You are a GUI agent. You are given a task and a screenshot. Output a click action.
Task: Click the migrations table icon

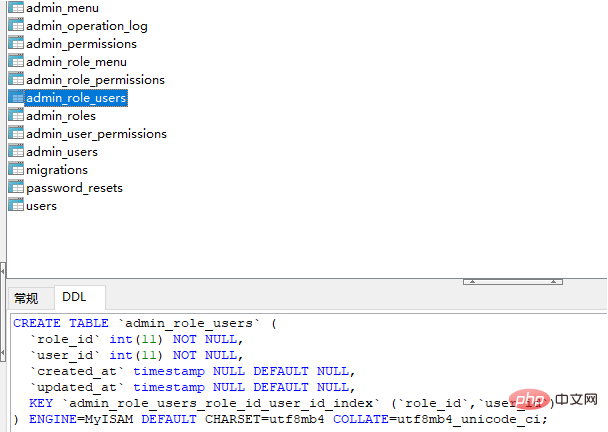tap(16, 170)
